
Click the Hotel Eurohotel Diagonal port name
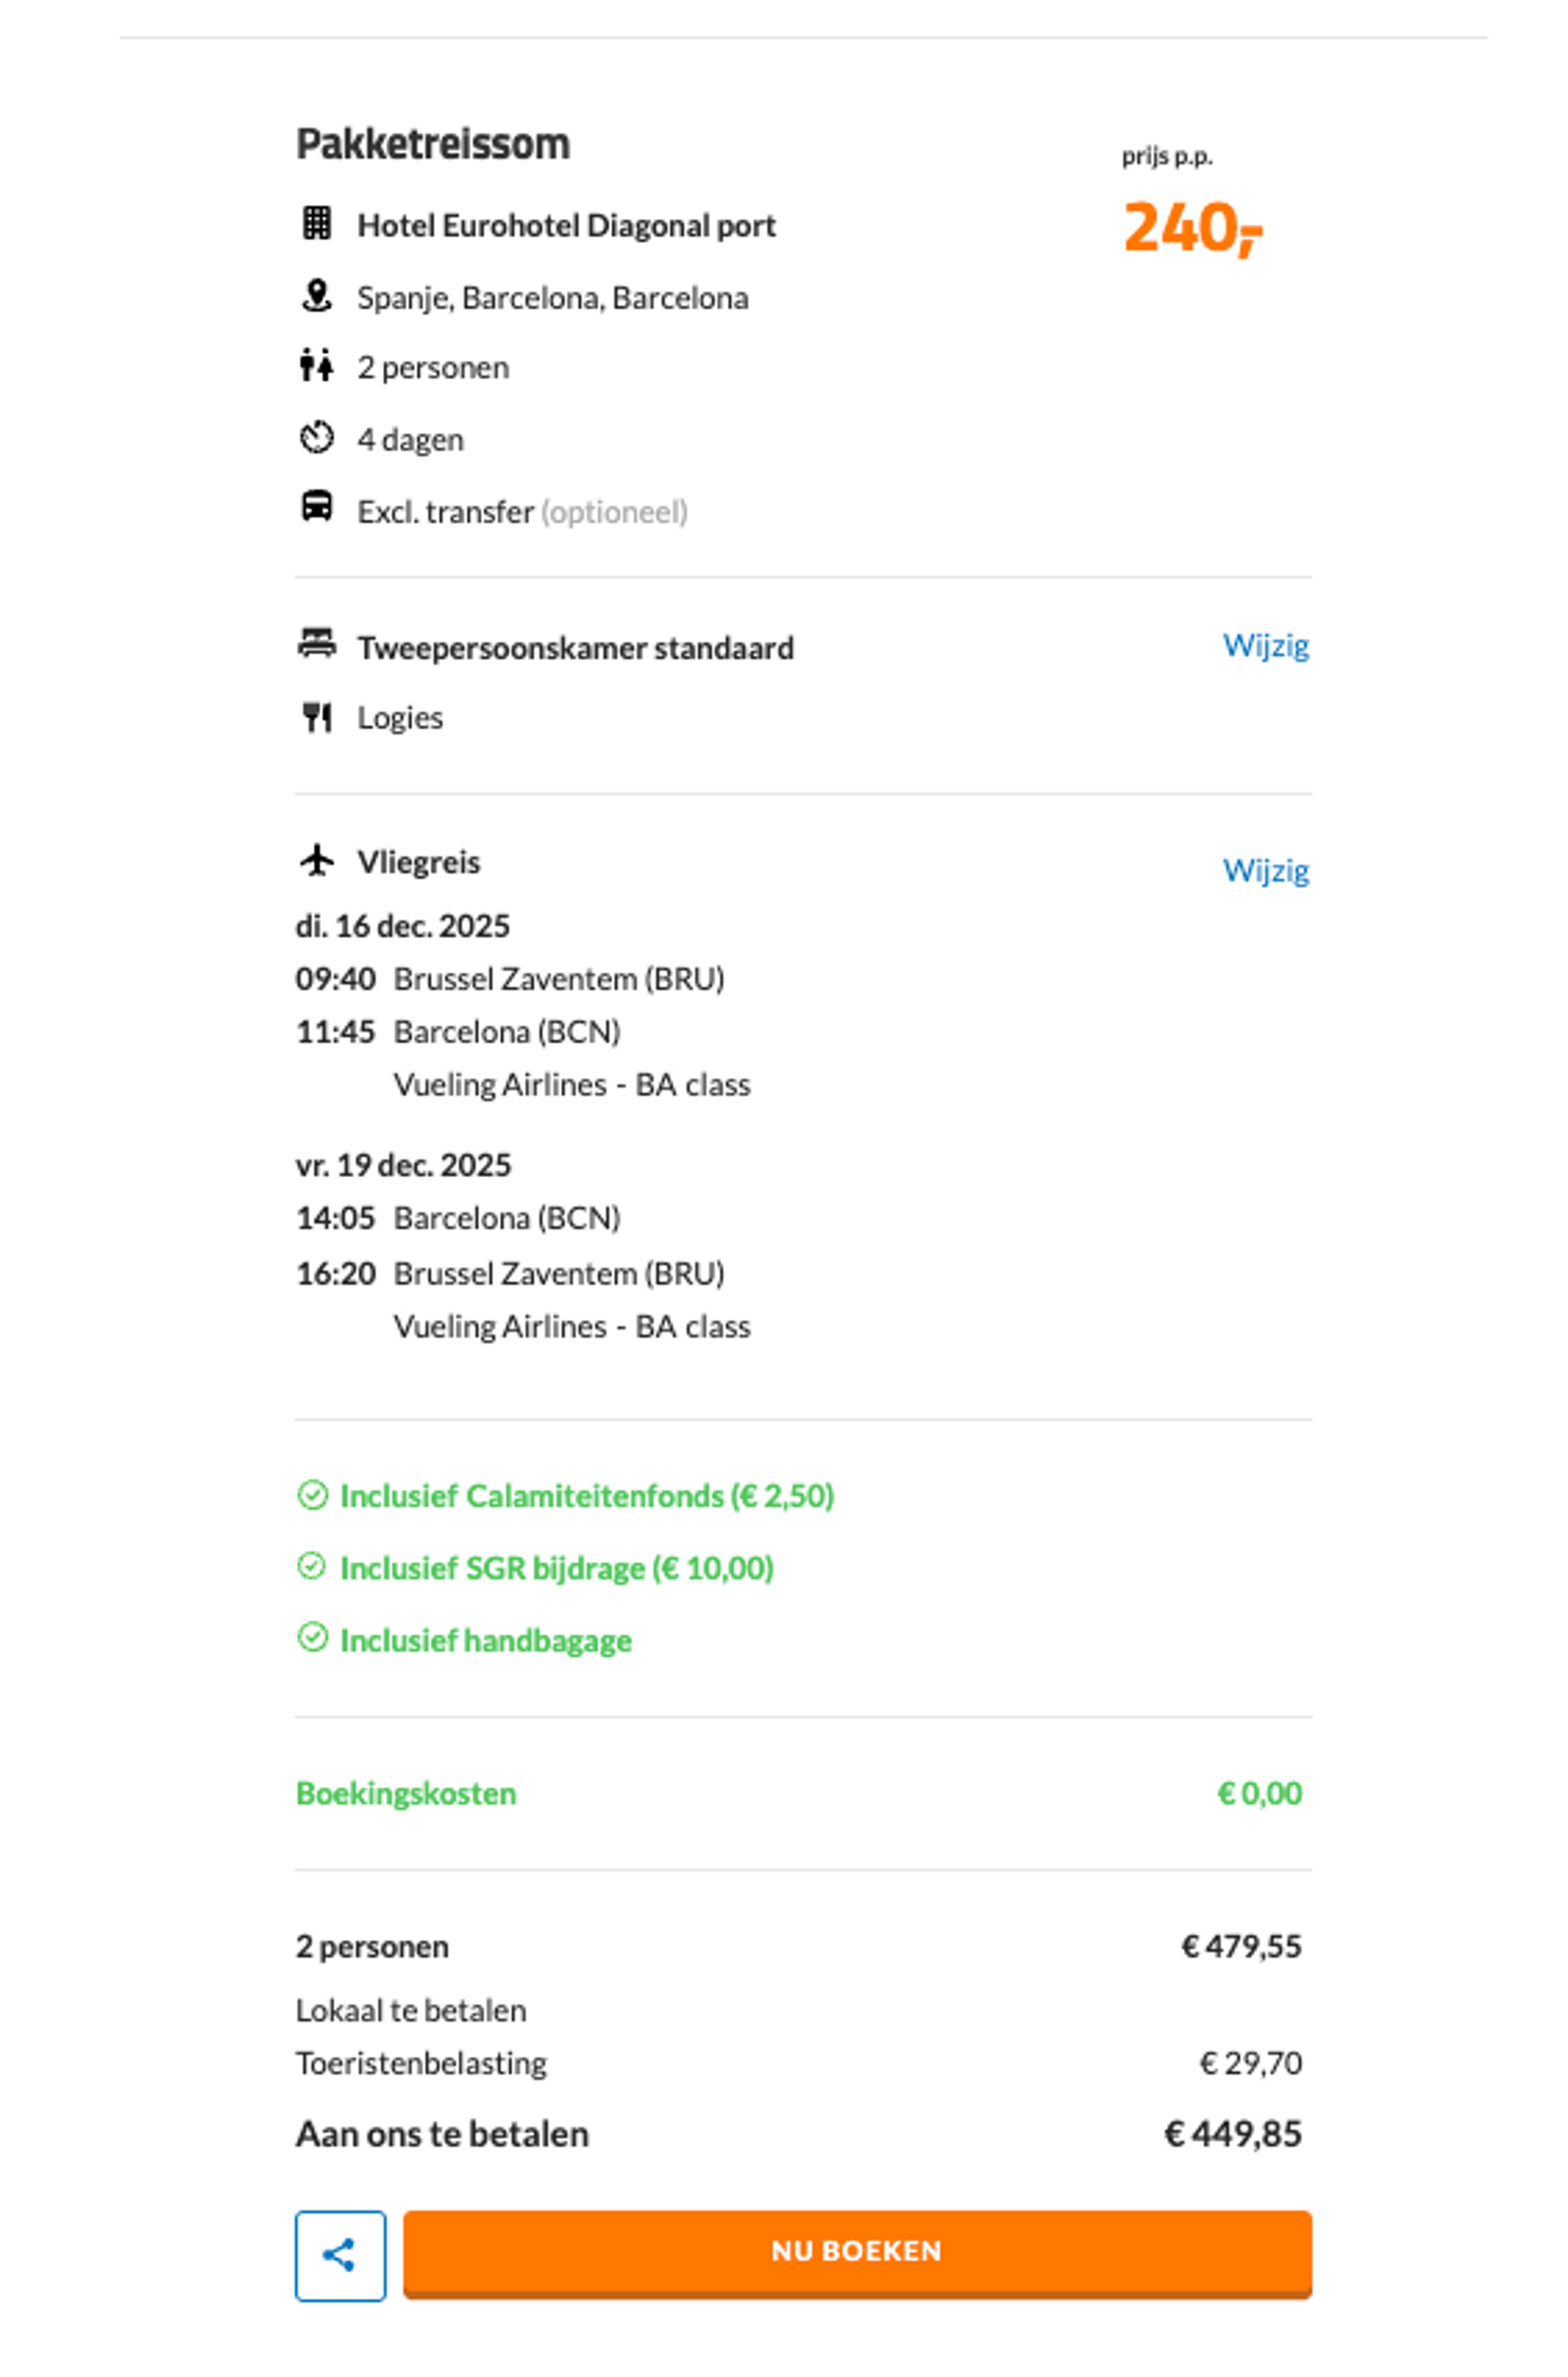pos(566,226)
